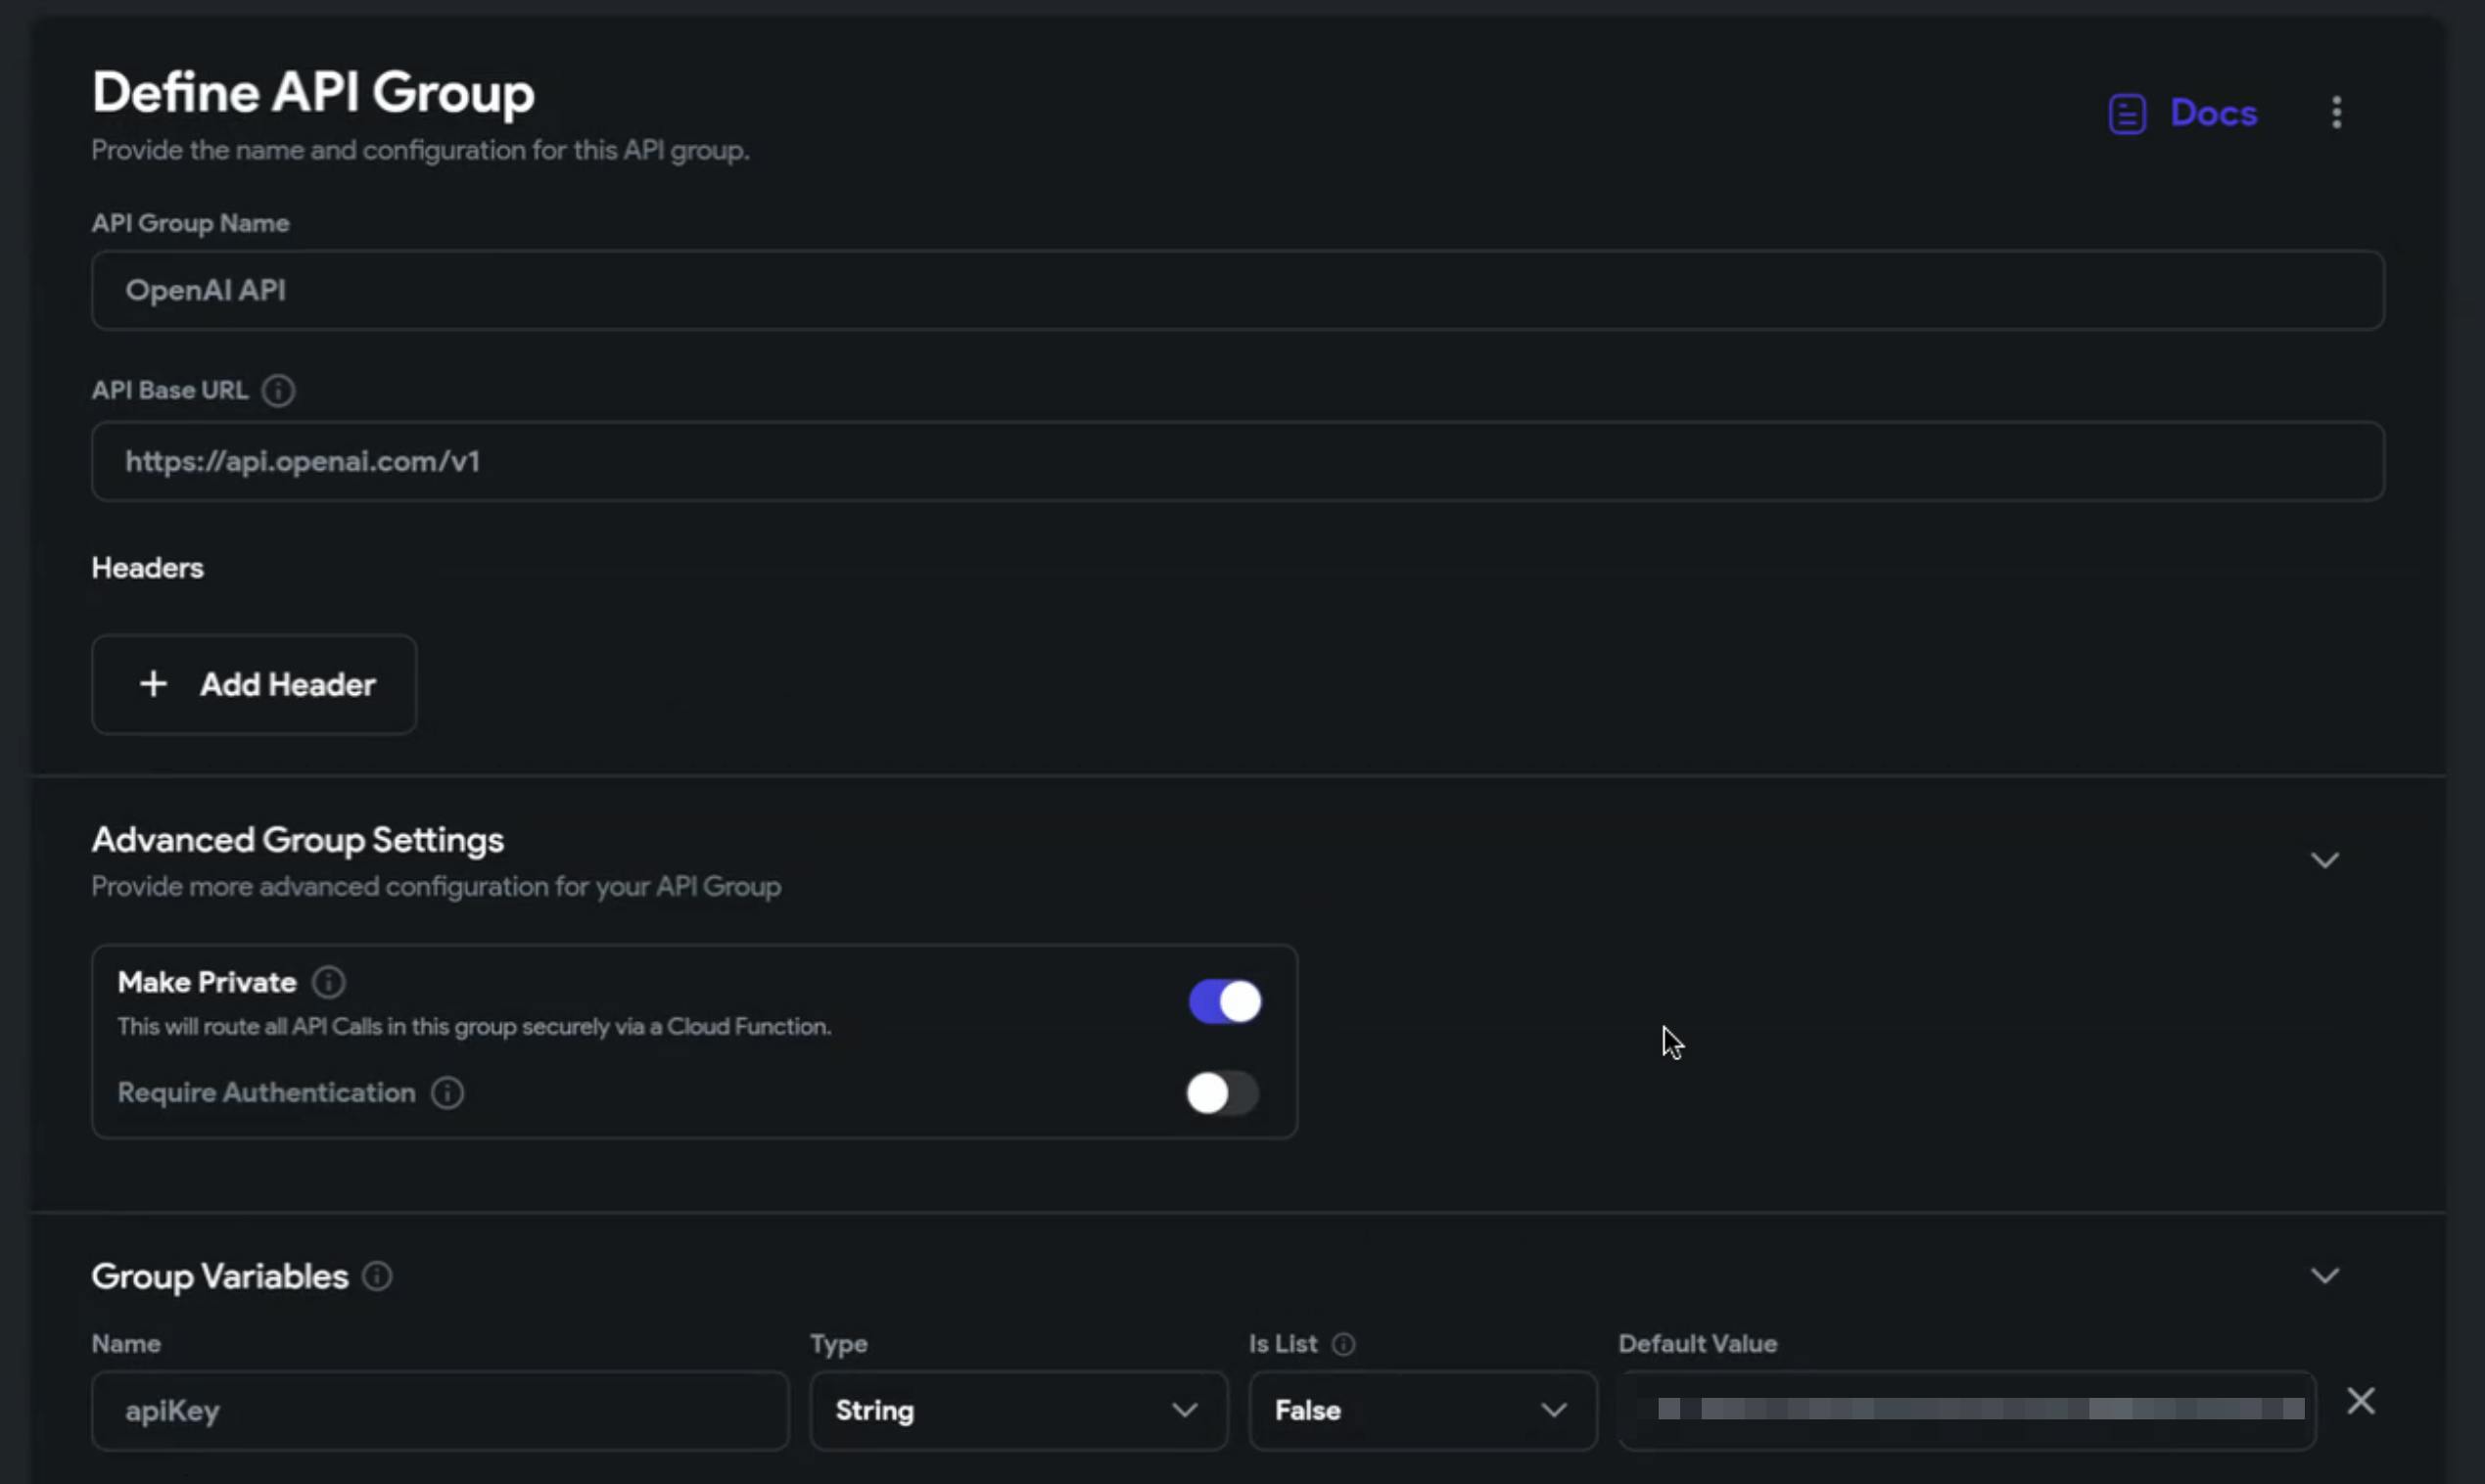The height and width of the screenshot is (1484, 2485).
Task: Click the Docs document icon
Action: [2126, 114]
